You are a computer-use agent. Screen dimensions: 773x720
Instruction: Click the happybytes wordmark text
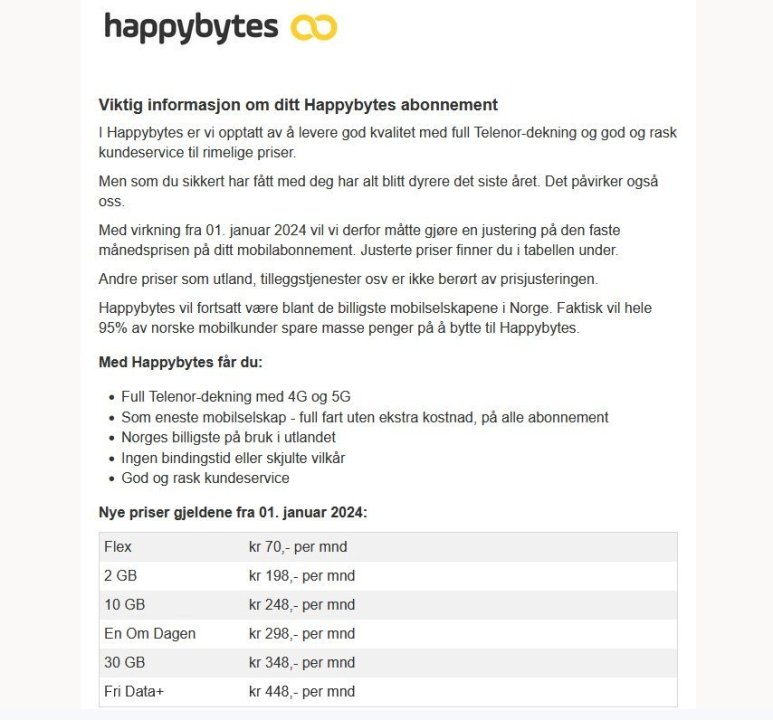[x=191, y=27]
